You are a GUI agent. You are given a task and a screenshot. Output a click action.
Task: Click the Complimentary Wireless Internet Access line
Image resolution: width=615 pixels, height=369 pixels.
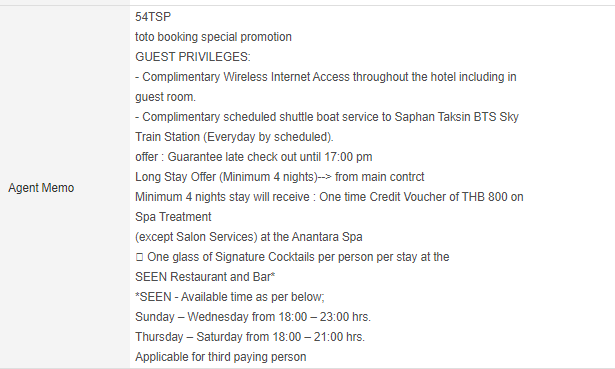[326, 77]
